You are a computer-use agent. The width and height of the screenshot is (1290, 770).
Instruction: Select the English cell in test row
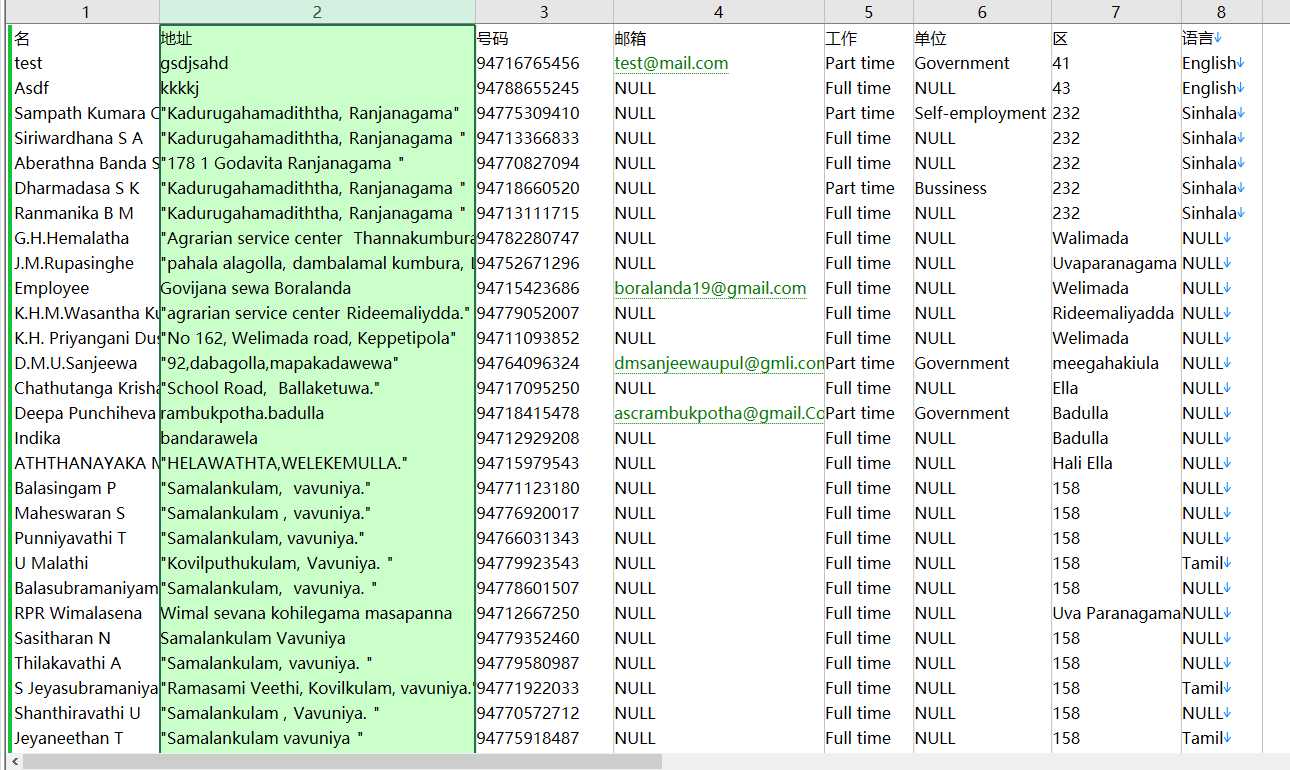click(x=1221, y=63)
